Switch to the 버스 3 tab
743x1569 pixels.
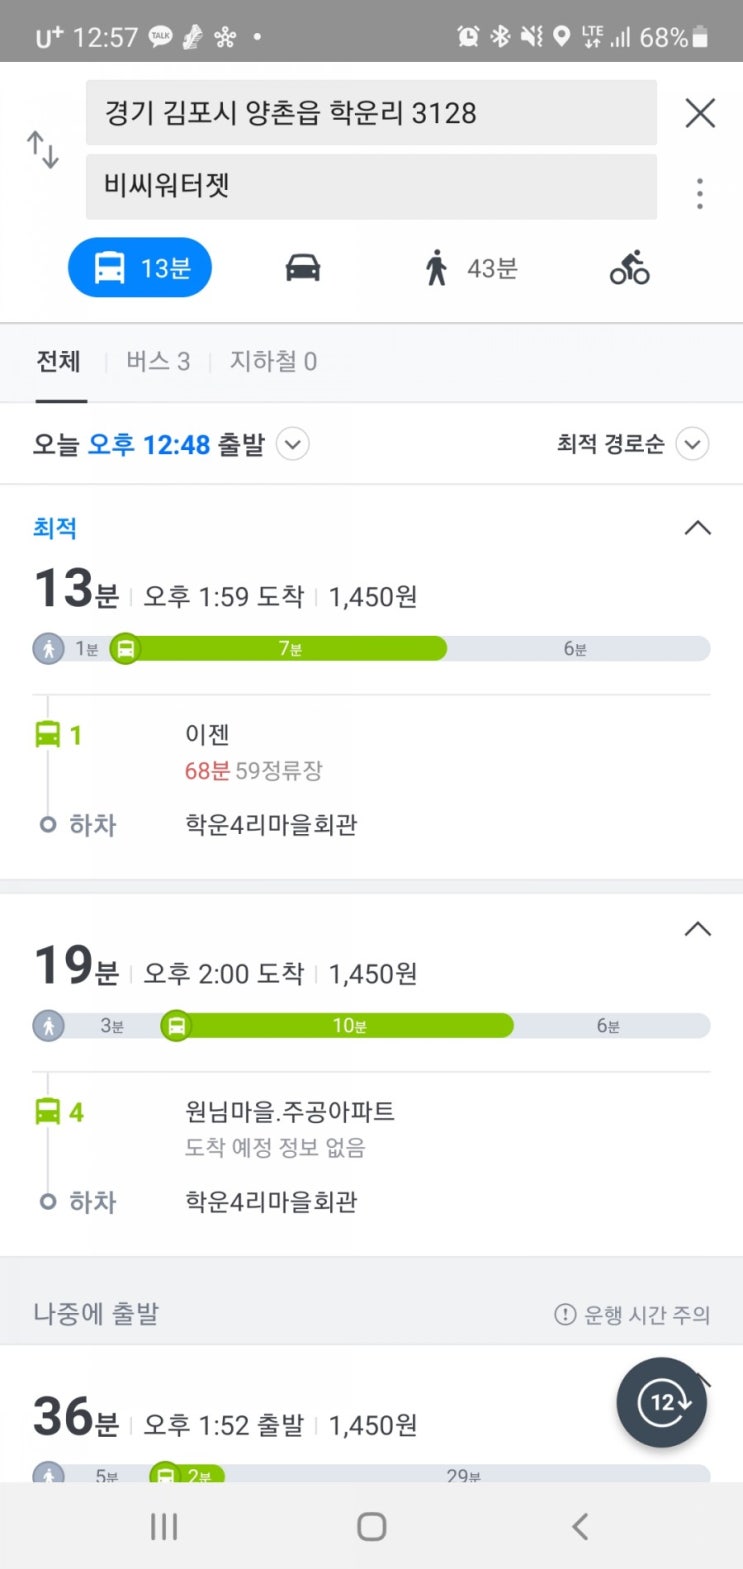tap(158, 361)
